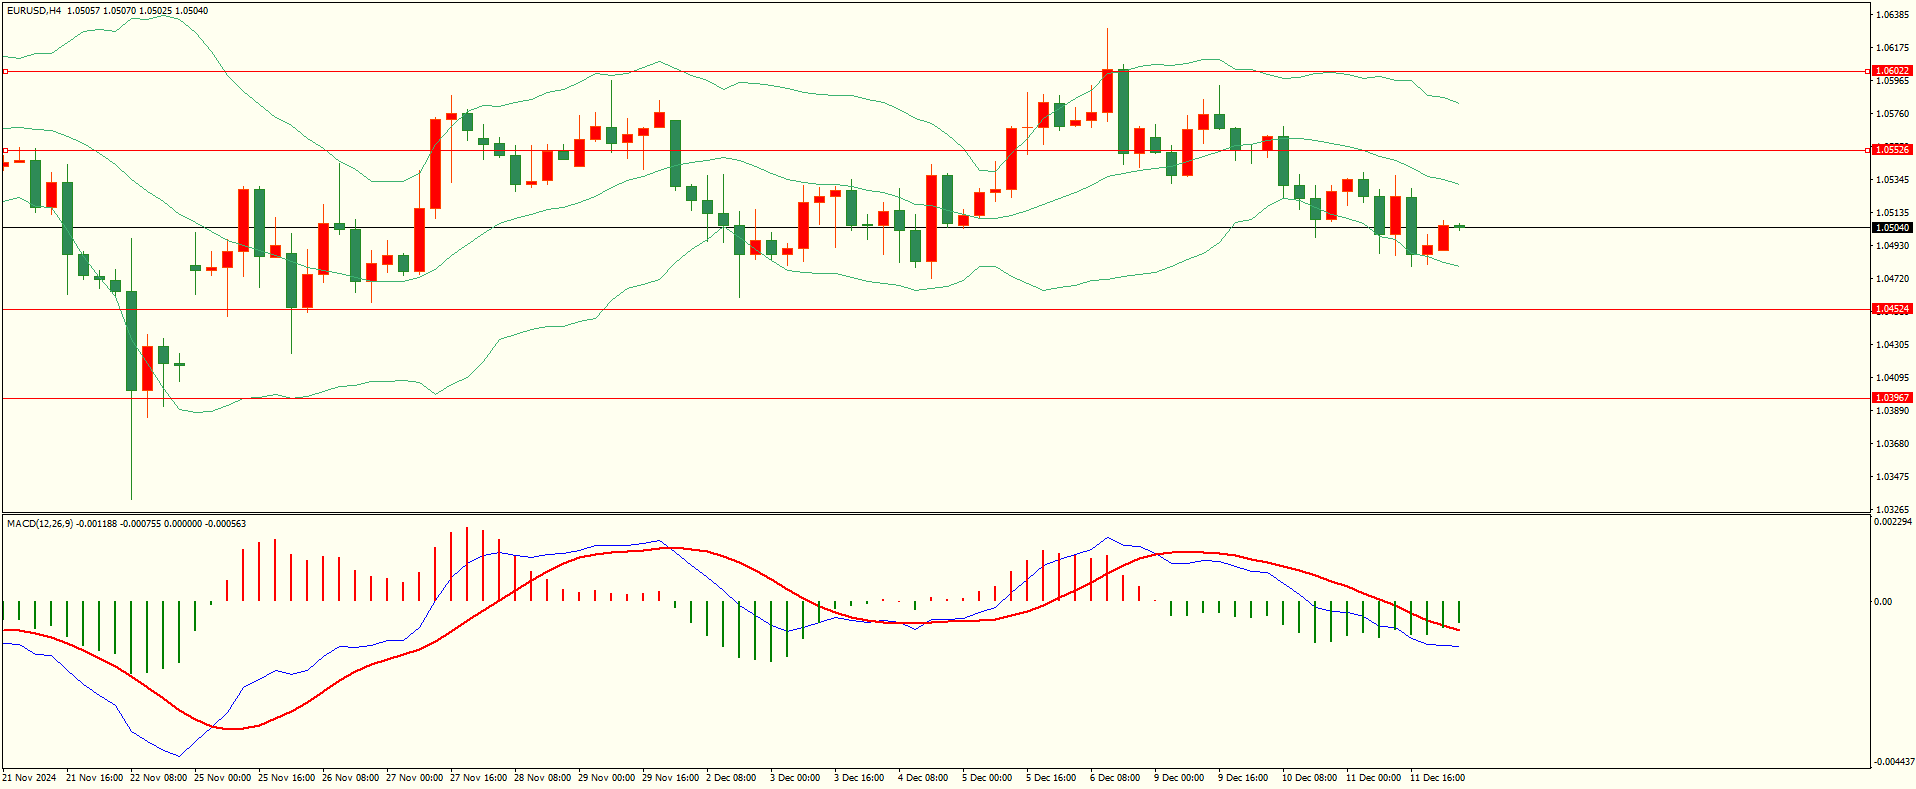Click the 21 Nov 2024 date label

tap(30, 778)
